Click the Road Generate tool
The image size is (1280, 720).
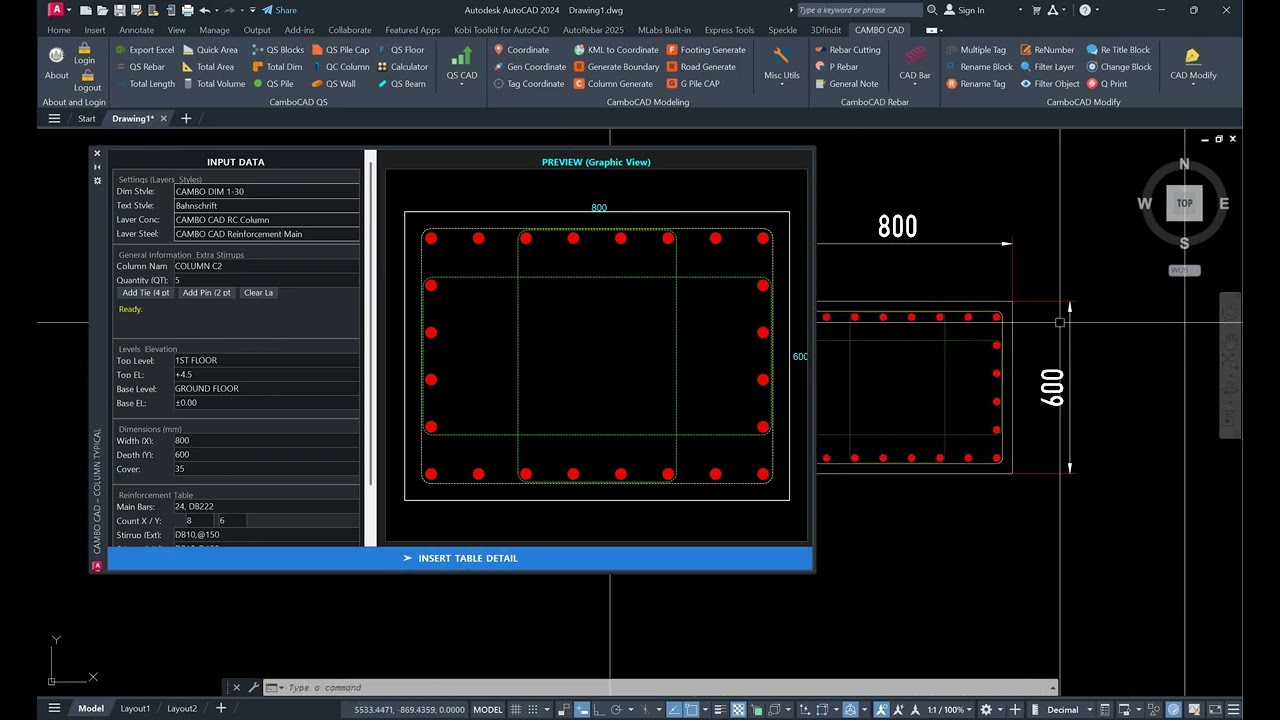pyautogui.click(x=701, y=67)
